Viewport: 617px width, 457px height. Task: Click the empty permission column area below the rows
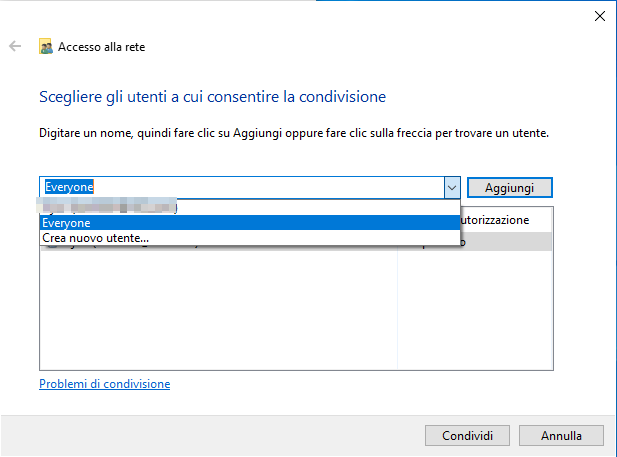[475, 310]
